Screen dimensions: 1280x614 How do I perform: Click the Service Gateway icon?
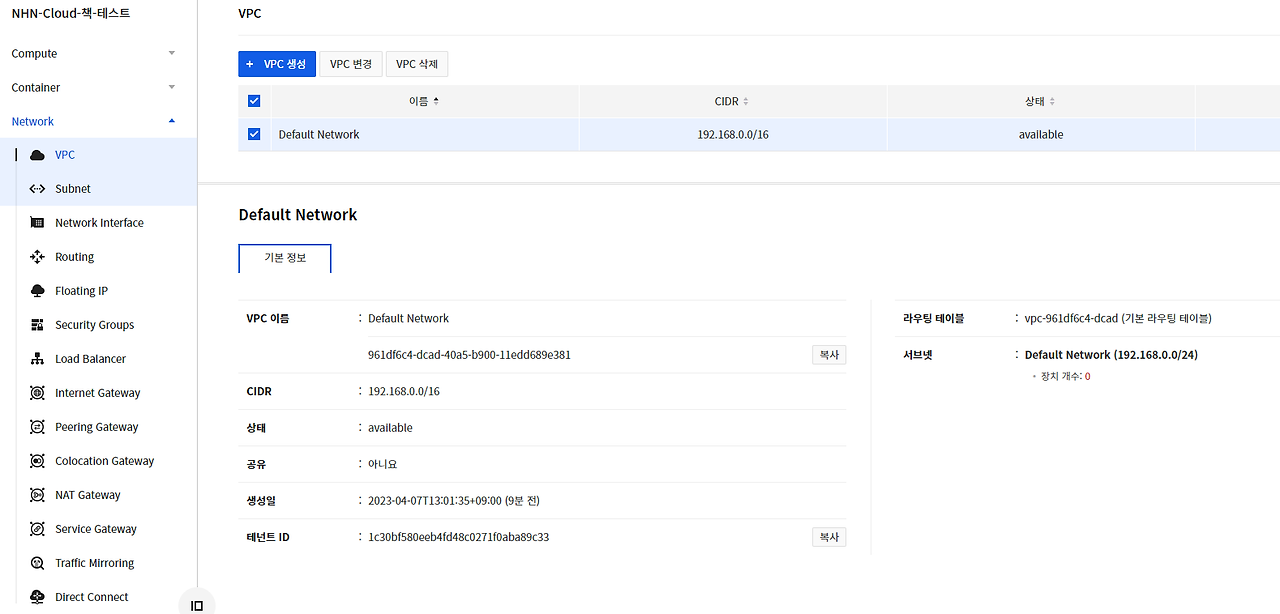coord(37,529)
